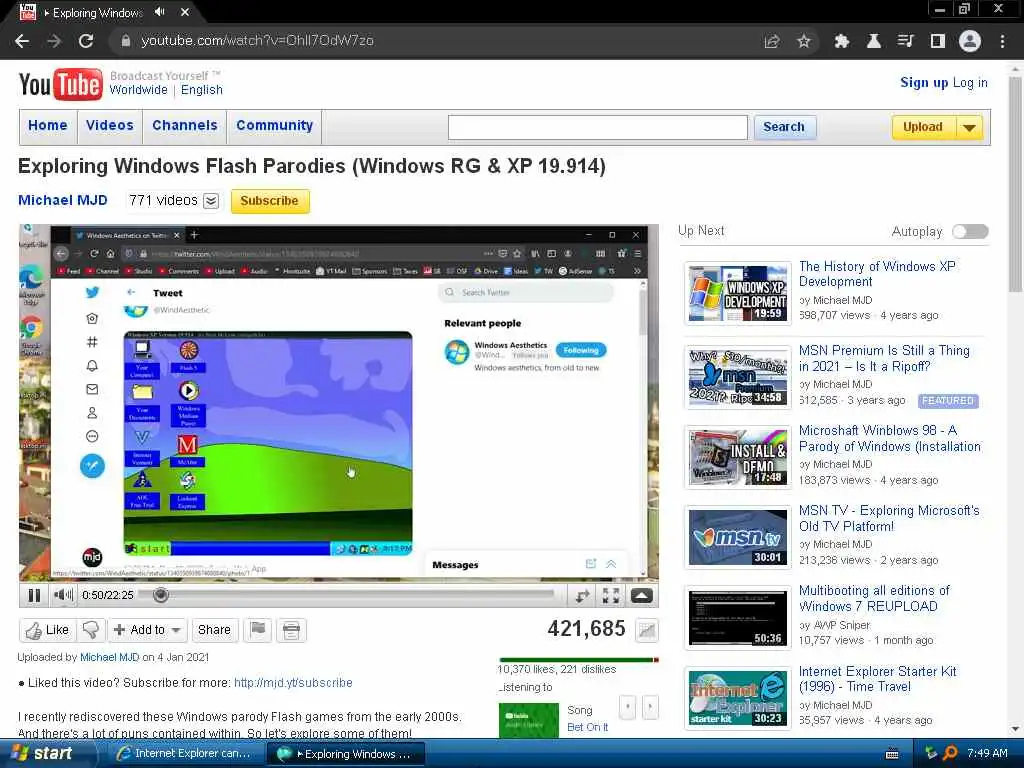The image size is (1024, 768).
Task: Open the Videos tab
Action: (110, 125)
